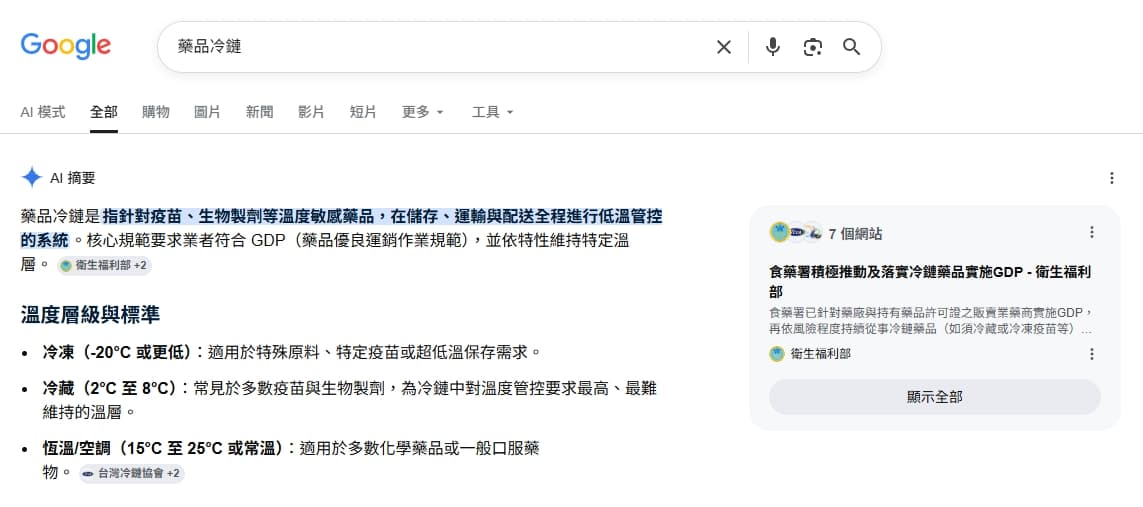Click the article snippet starting 食藥署已針對藥廠
Viewport: 1143px width, 507px height.
tap(931, 321)
